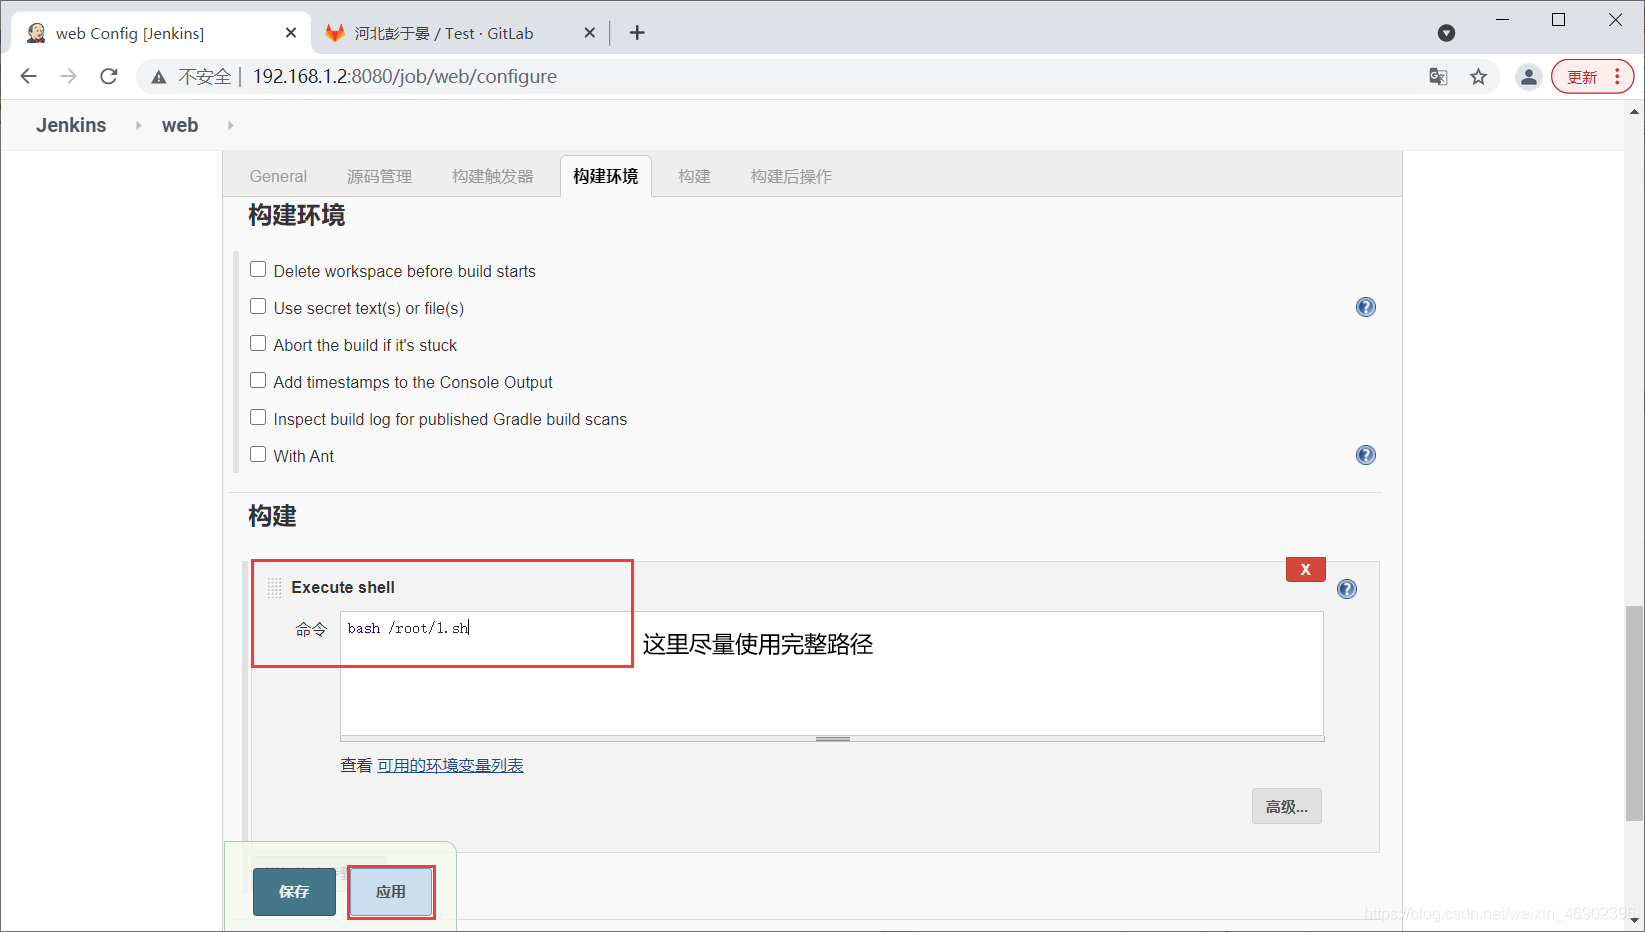
Task: Open the 构建触发器 tab
Action: 492,176
